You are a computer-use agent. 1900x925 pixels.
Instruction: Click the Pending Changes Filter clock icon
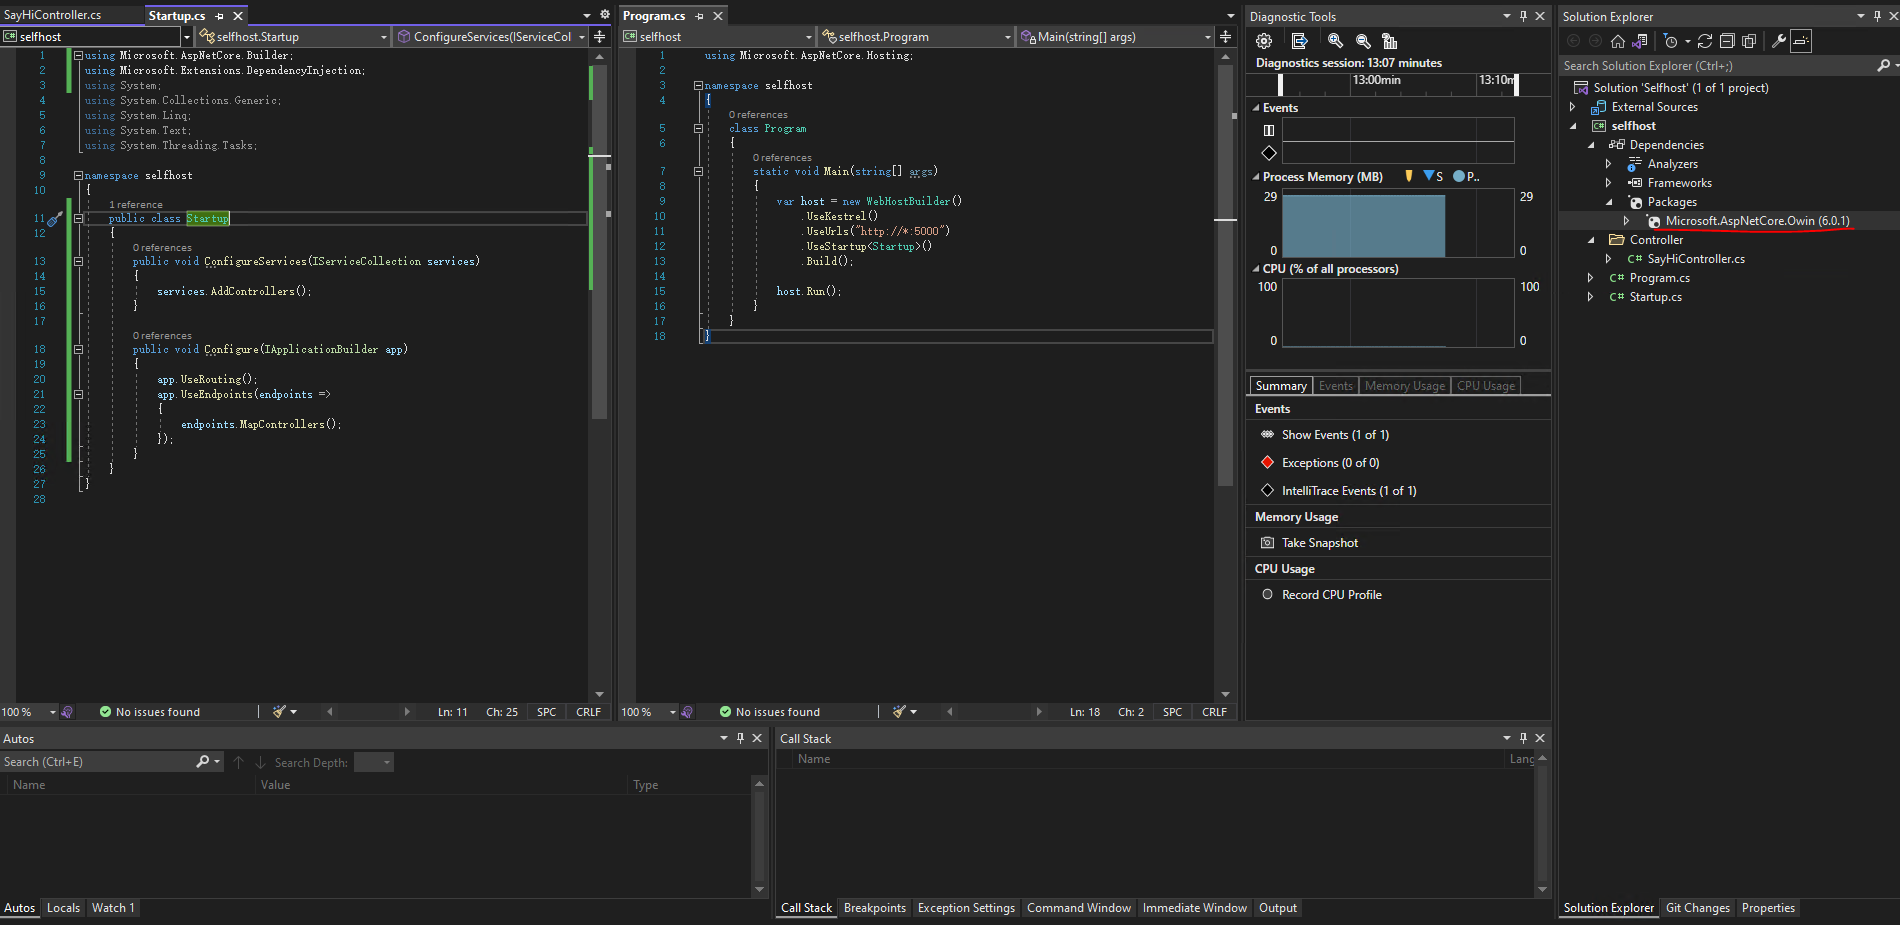click(1670, 41)
